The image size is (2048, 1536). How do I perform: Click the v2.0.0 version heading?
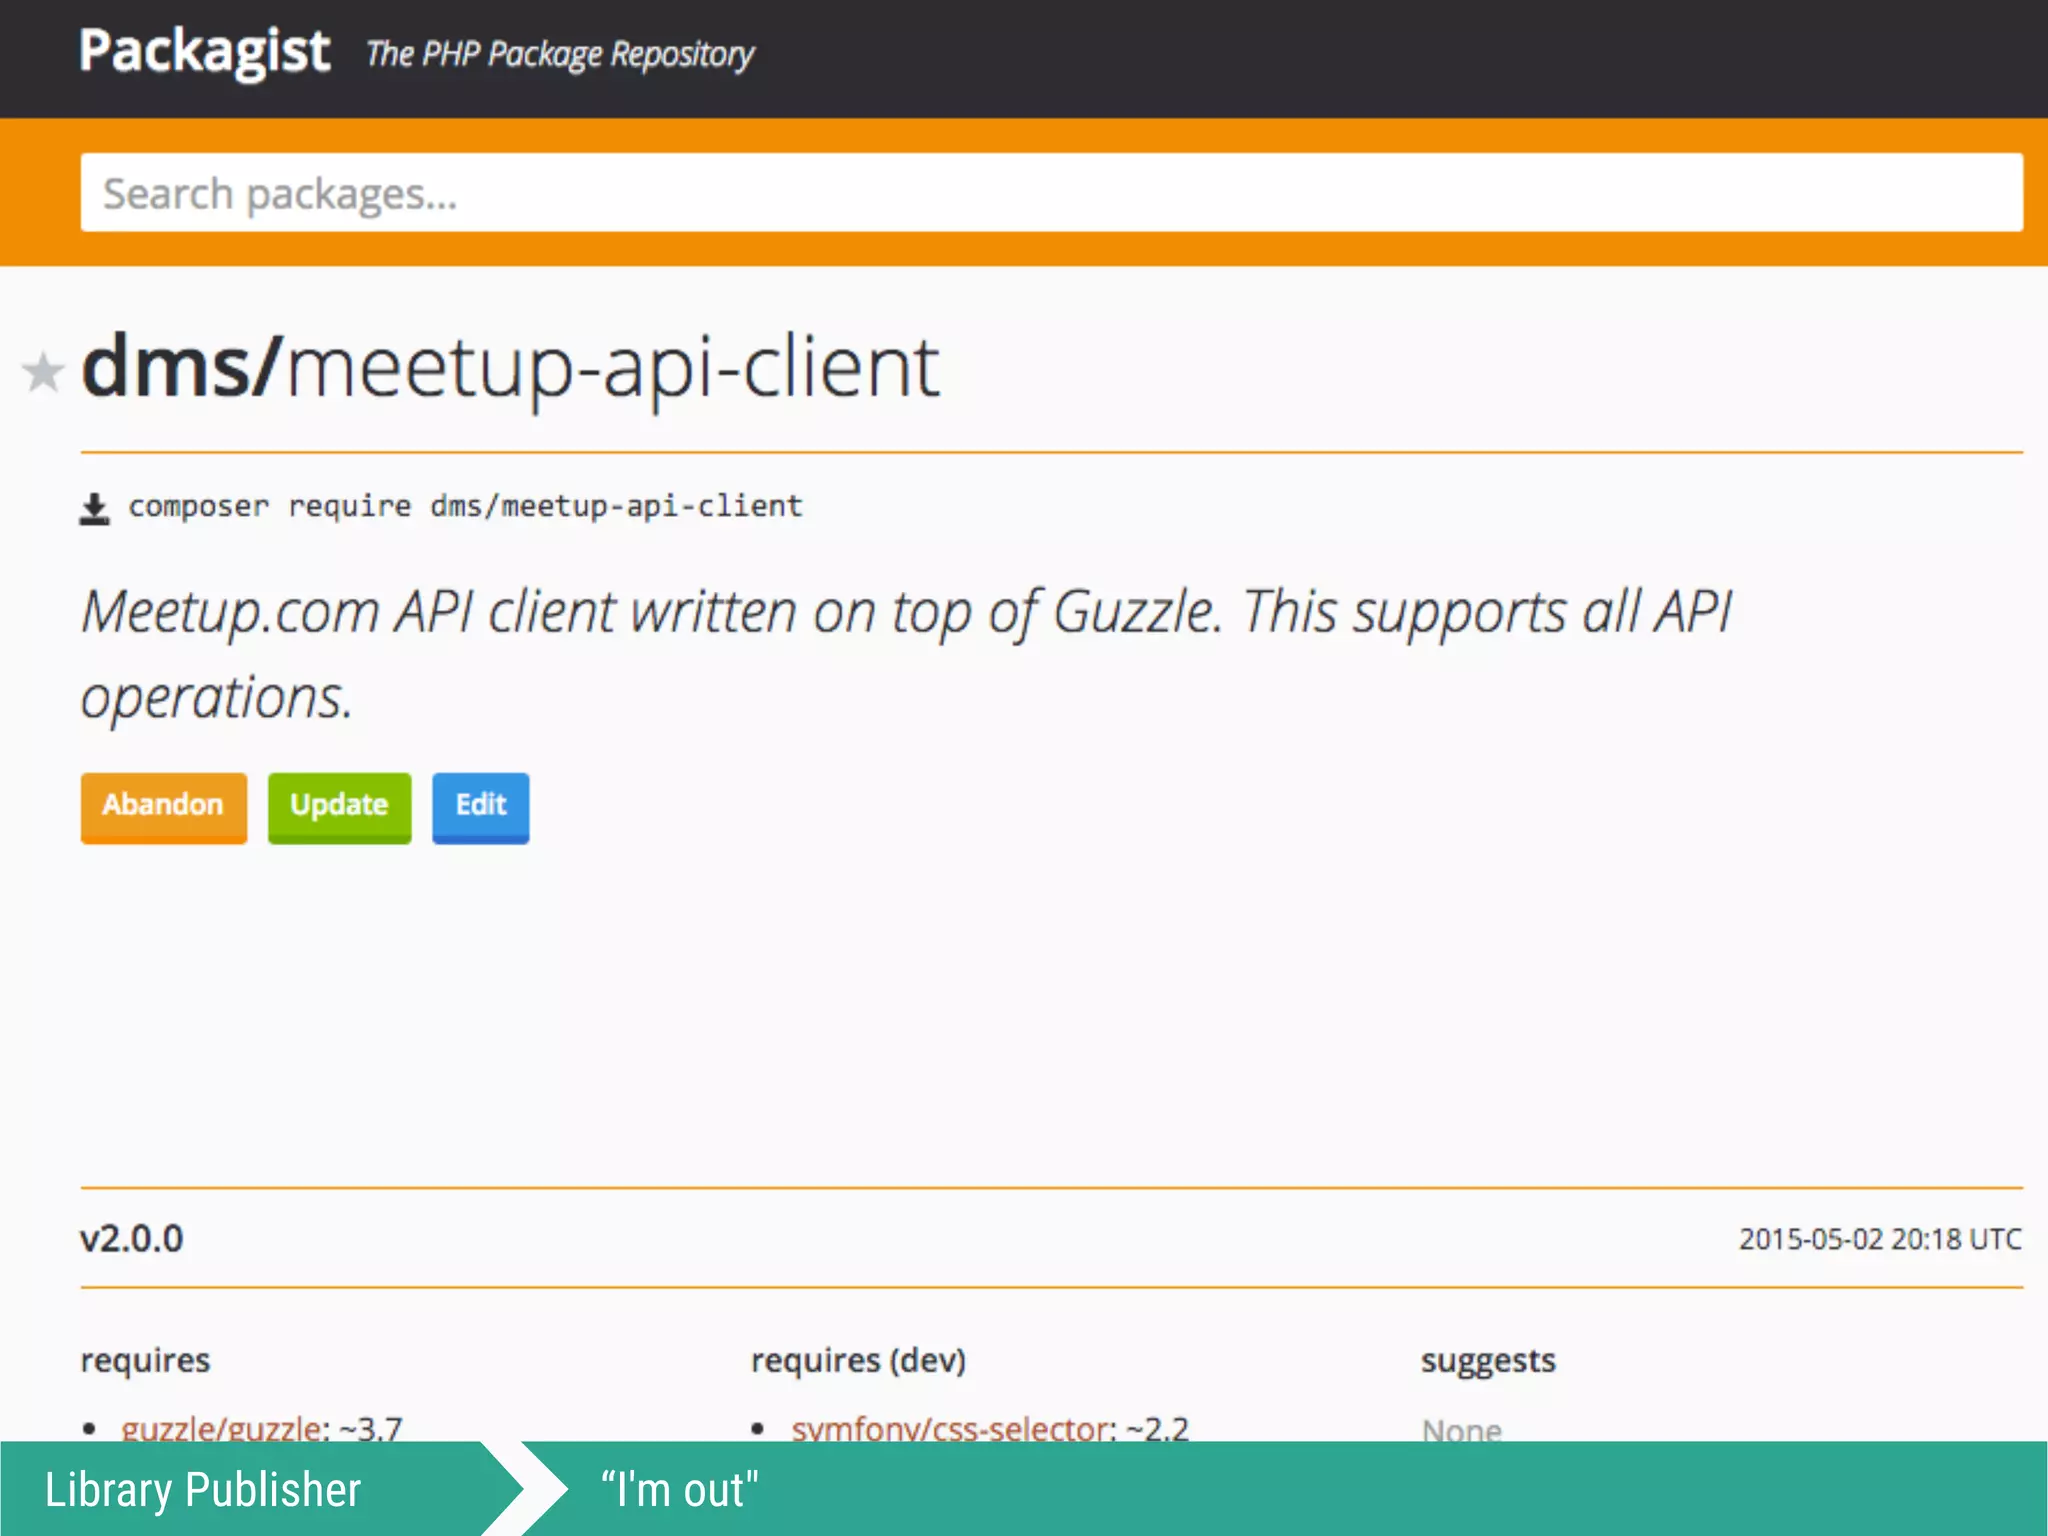pos(132,1238)
